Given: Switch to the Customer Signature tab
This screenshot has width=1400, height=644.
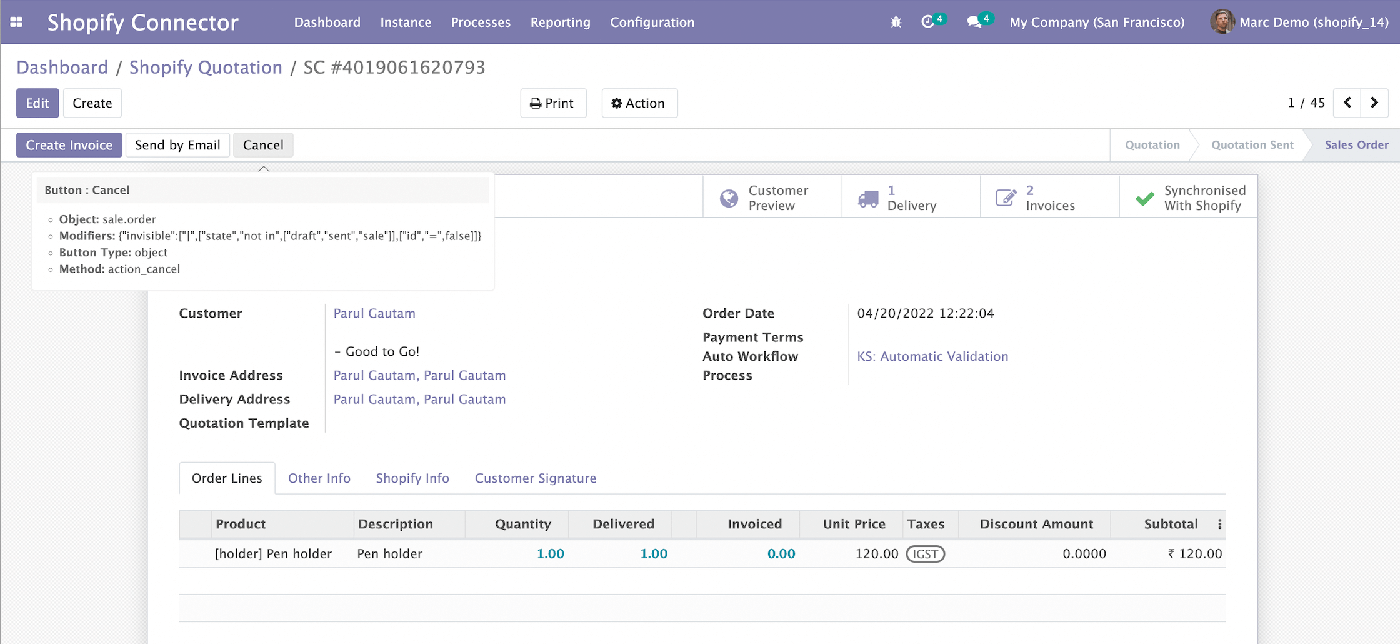Looking at the screenshot, I should point(536,478).
